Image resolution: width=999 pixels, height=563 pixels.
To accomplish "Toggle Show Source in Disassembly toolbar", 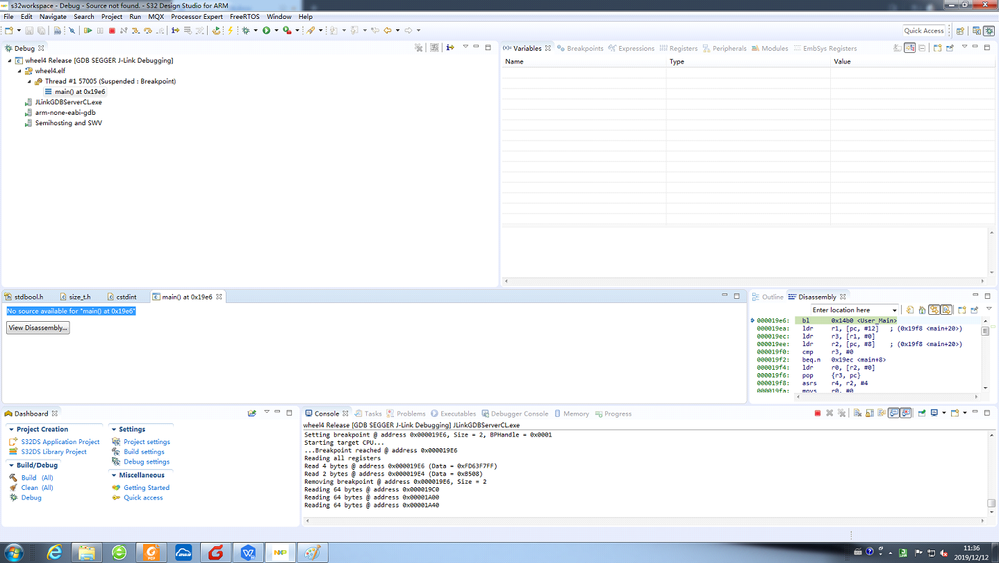I will 946,310.
